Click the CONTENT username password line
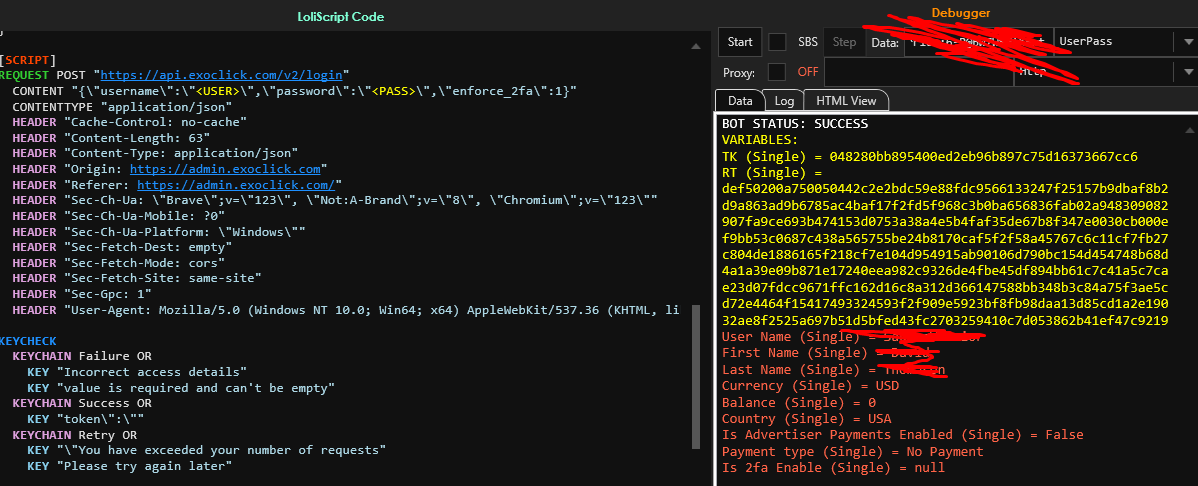Image resolution: width=1198 pixels, height=486 pixels. [294, 91]
